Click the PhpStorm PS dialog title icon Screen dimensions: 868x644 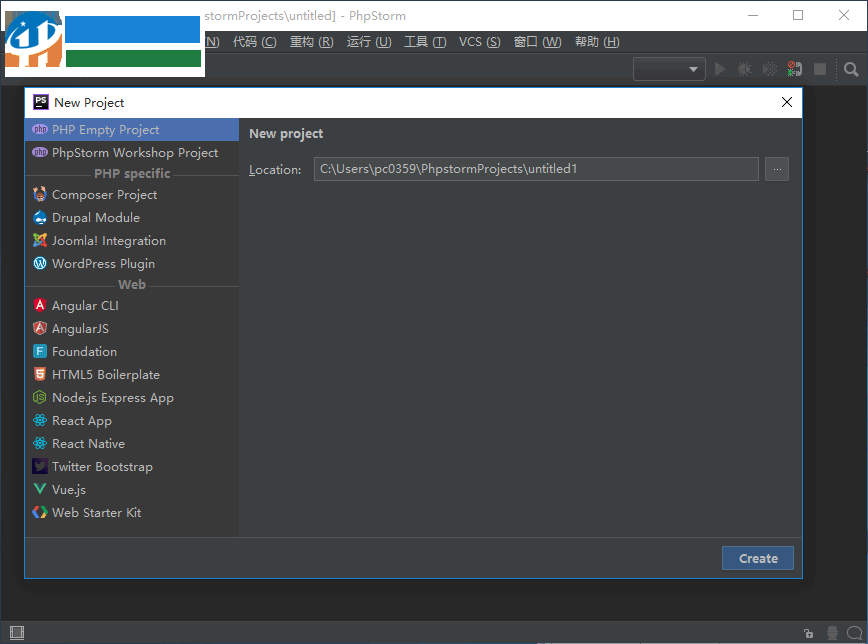pos(41,102)
